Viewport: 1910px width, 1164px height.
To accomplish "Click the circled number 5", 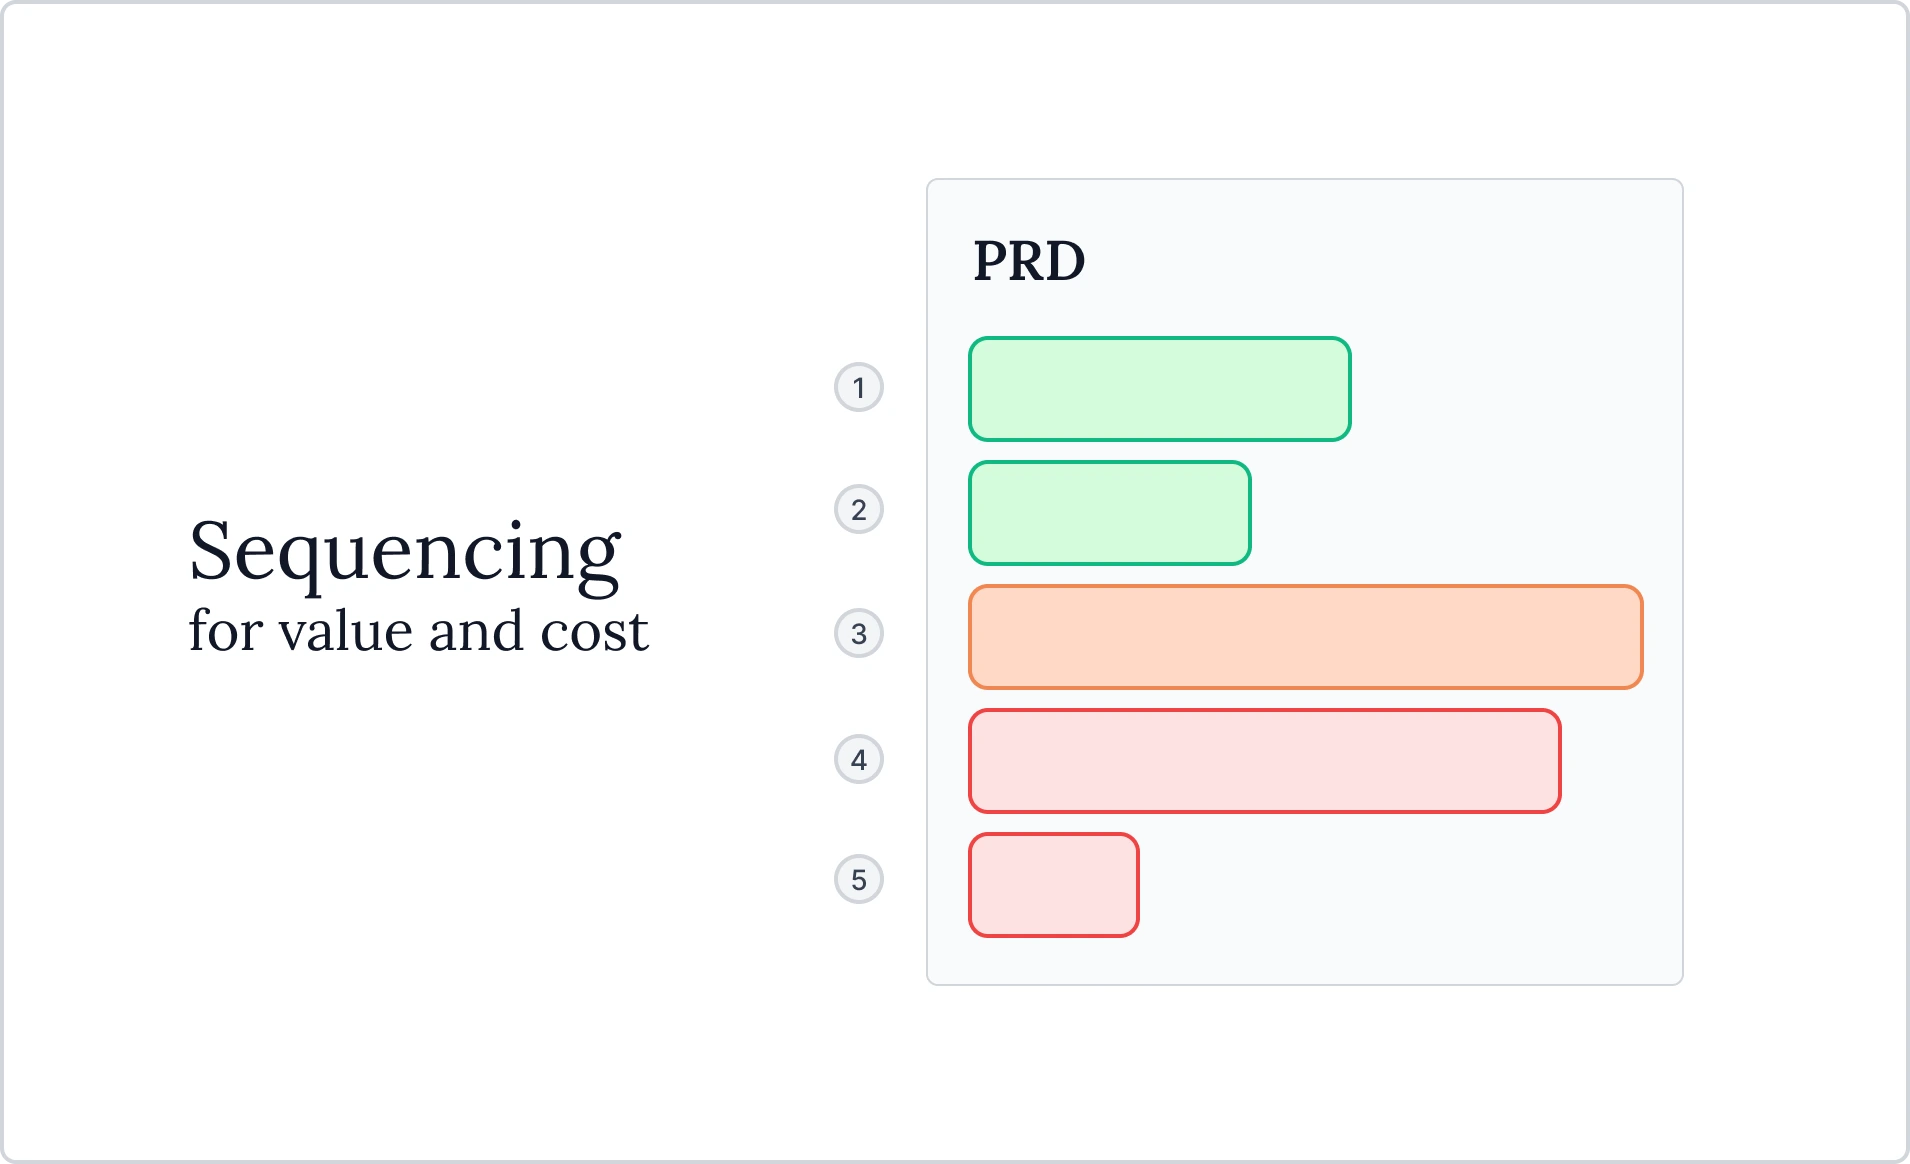I will (x=859, y=880).
